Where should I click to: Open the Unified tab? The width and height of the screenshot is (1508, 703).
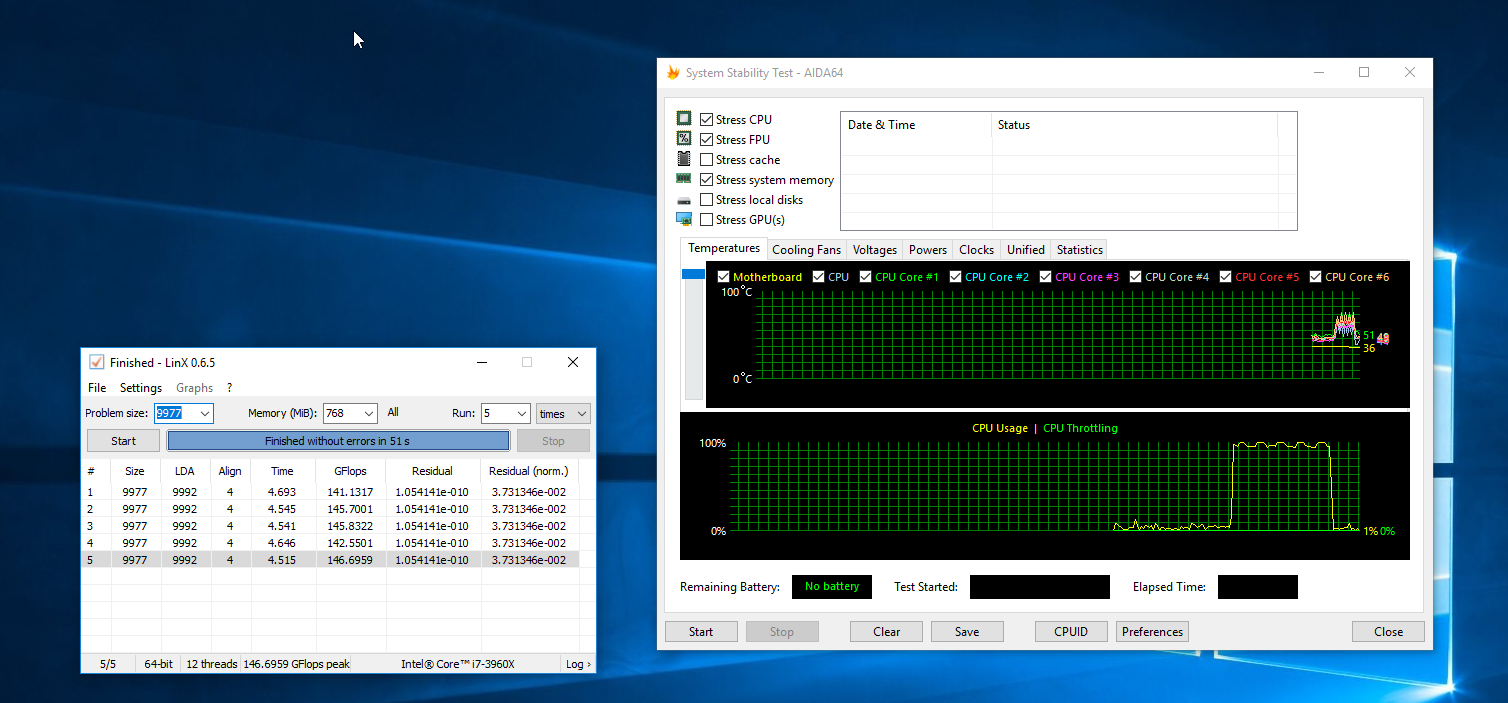point(1026,250)
